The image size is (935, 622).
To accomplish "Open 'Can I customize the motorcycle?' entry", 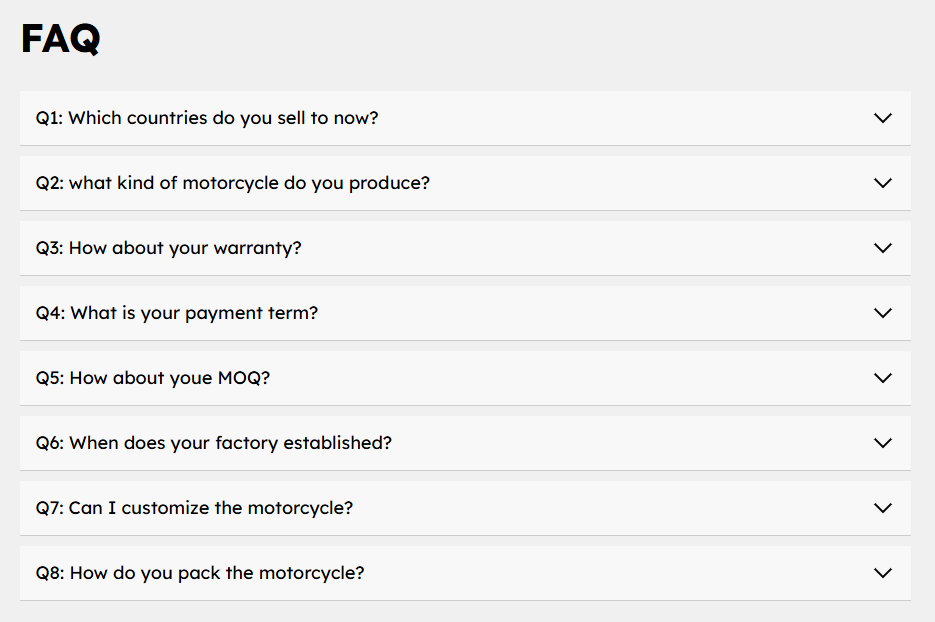I will point(211,508).
